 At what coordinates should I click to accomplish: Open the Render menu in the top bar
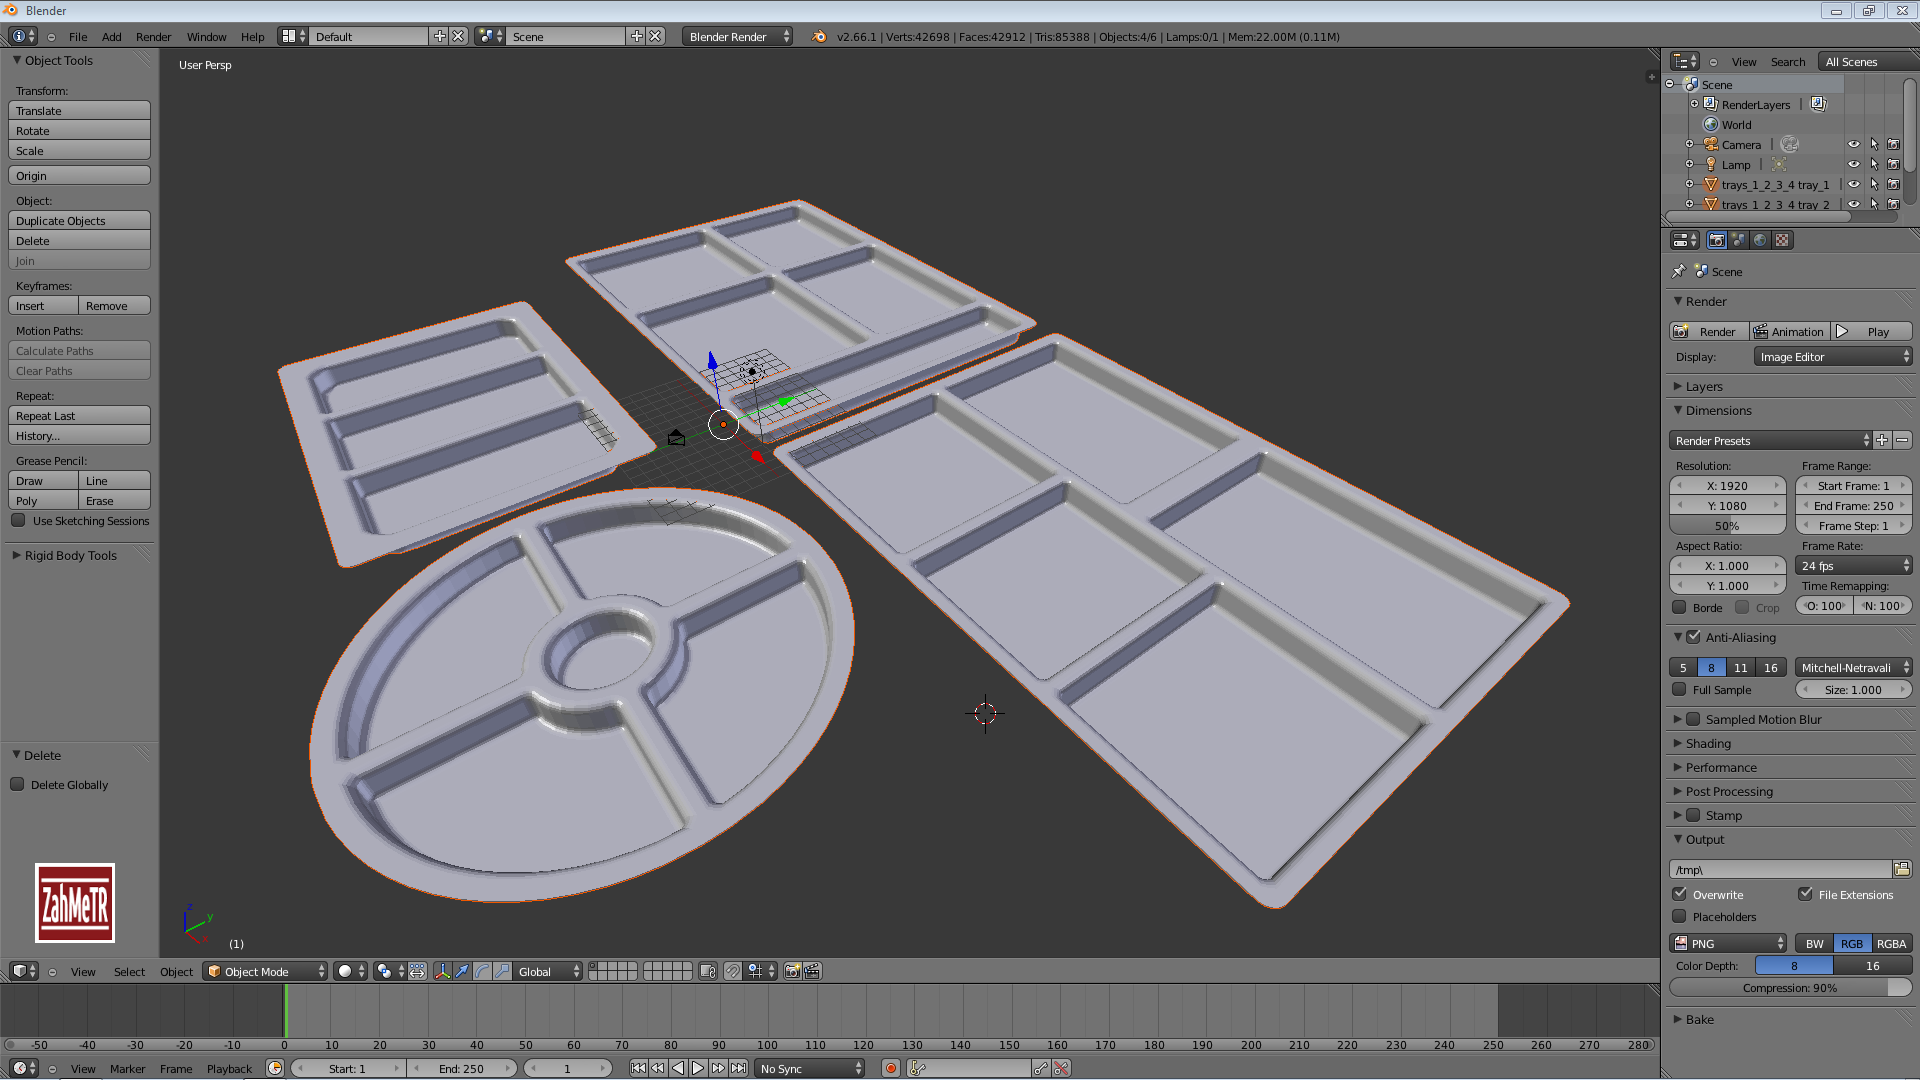coord(153,36)
